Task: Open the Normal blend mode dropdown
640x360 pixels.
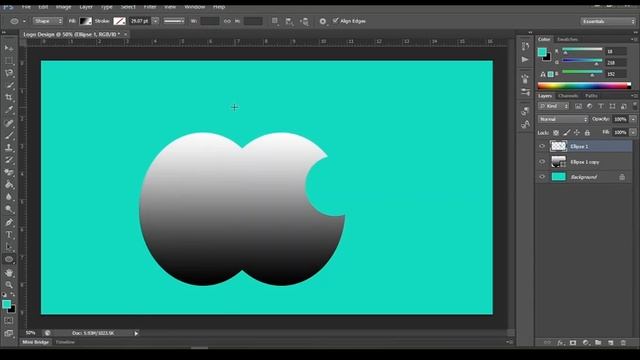Action: pyautogui.click(x=563, y=119)
